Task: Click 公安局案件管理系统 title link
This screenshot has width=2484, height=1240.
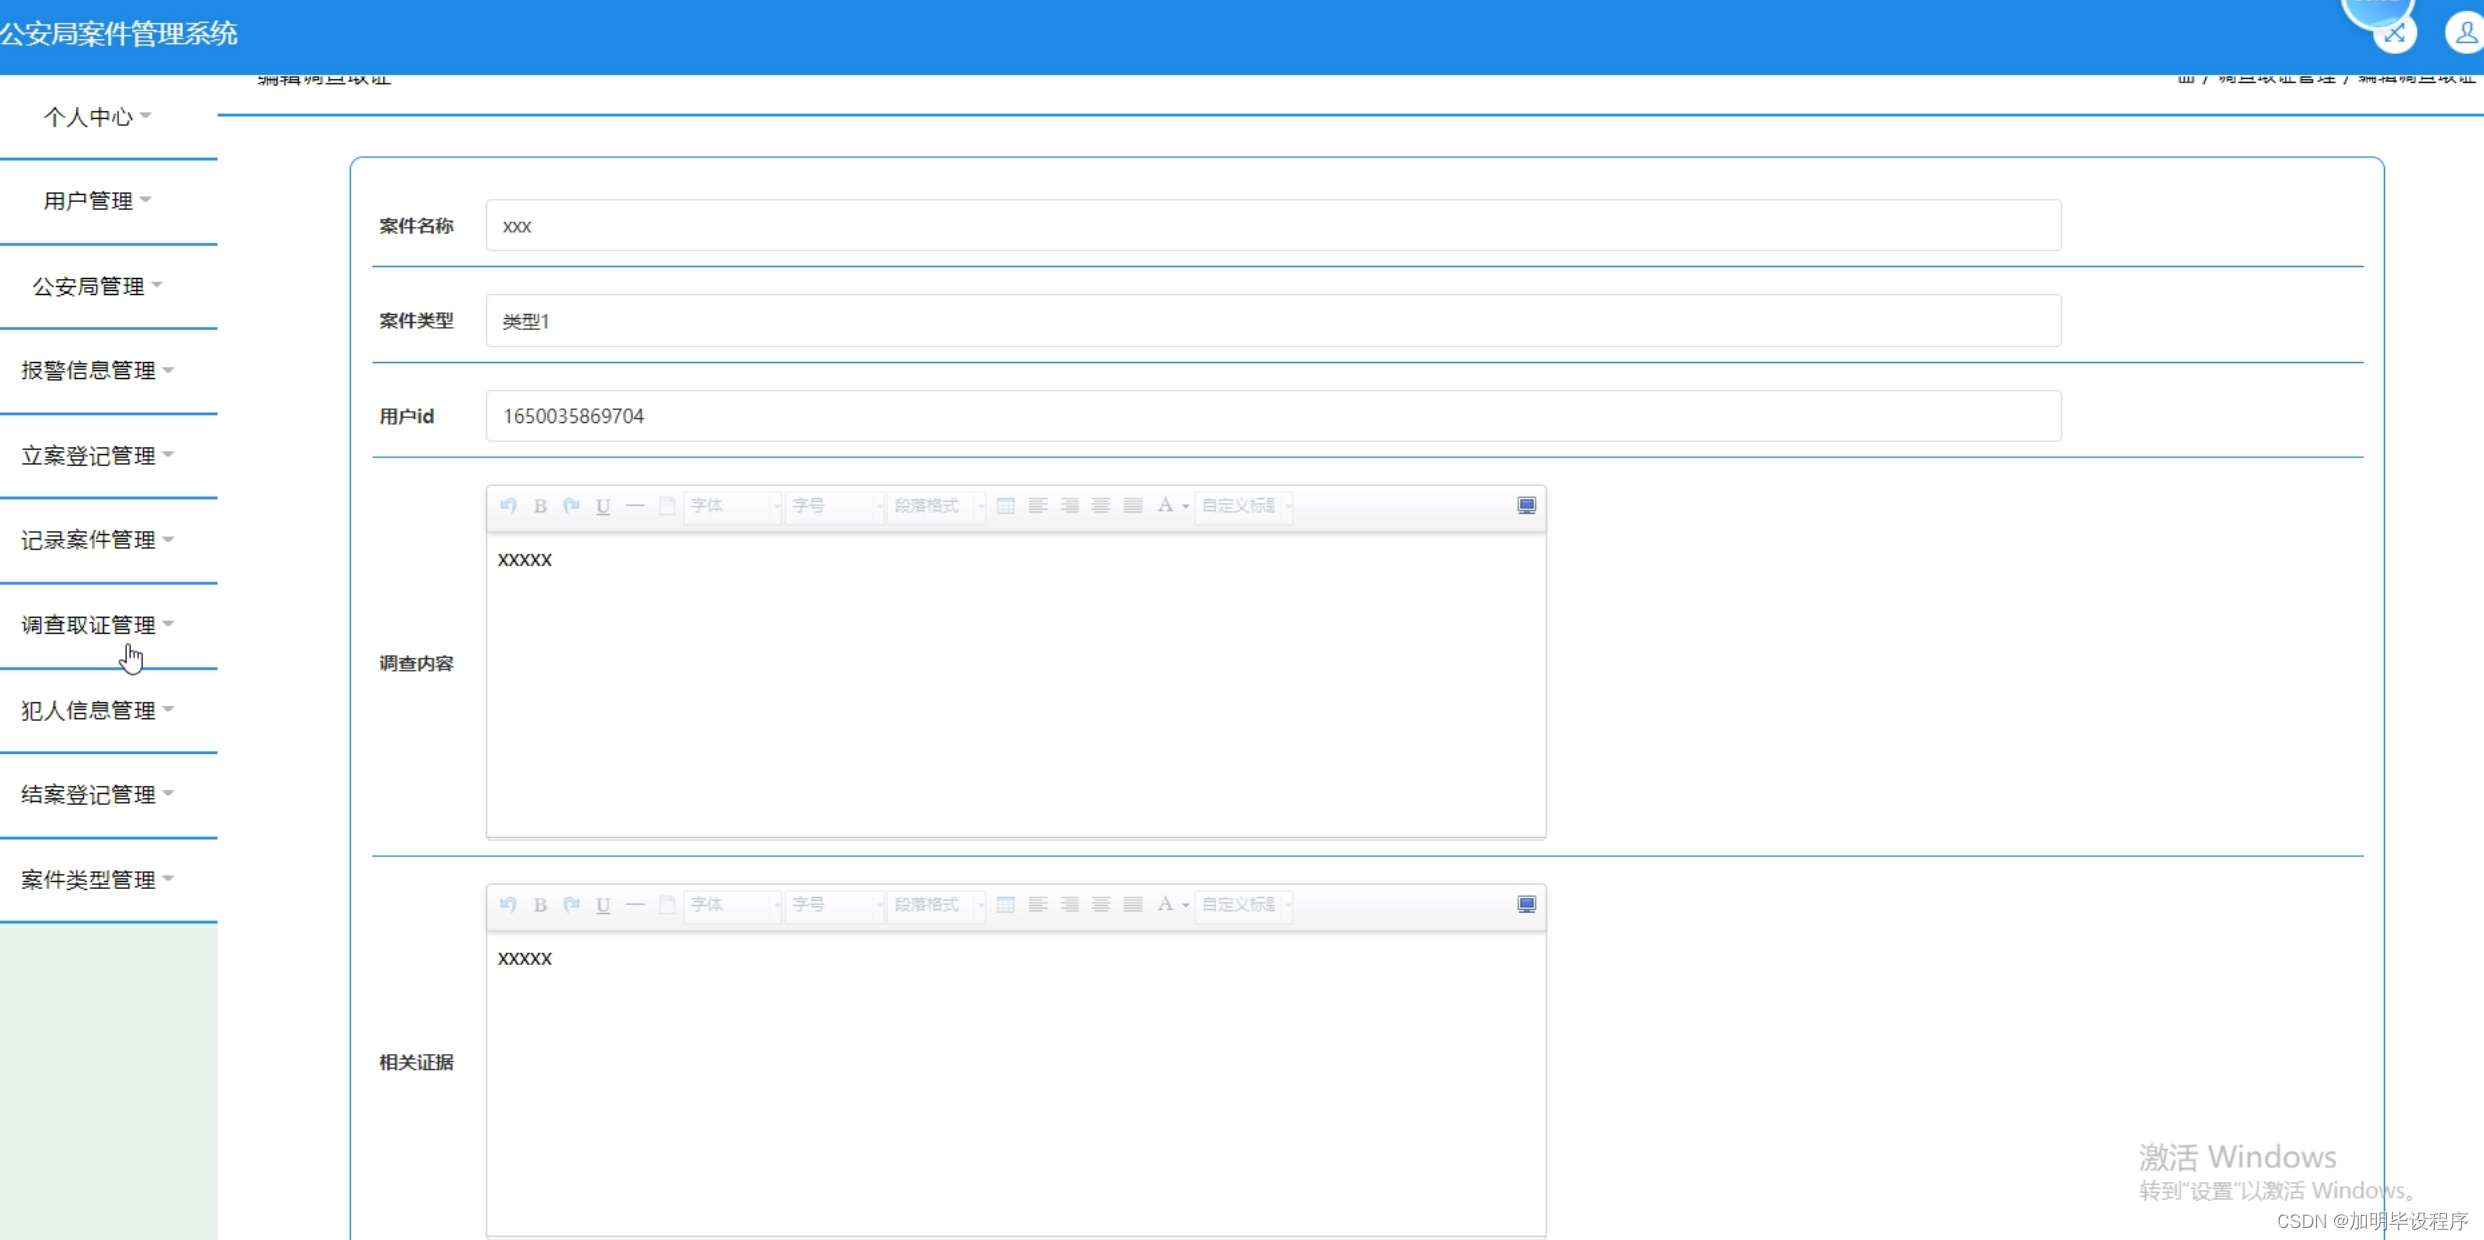Action: (x=119, y=34)
